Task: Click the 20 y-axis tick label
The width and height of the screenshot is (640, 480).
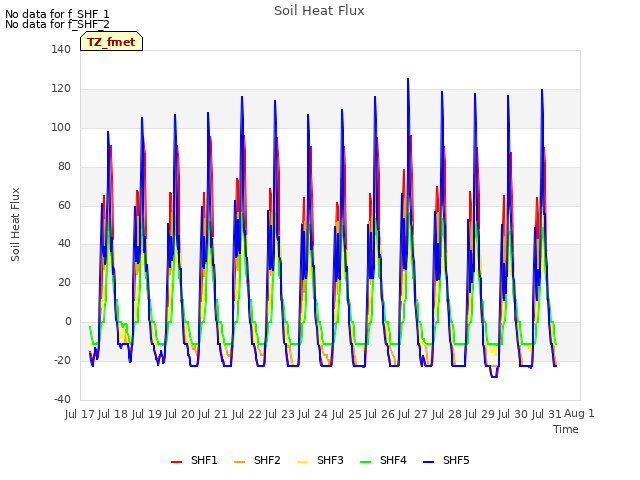Action: coord(63,282)
